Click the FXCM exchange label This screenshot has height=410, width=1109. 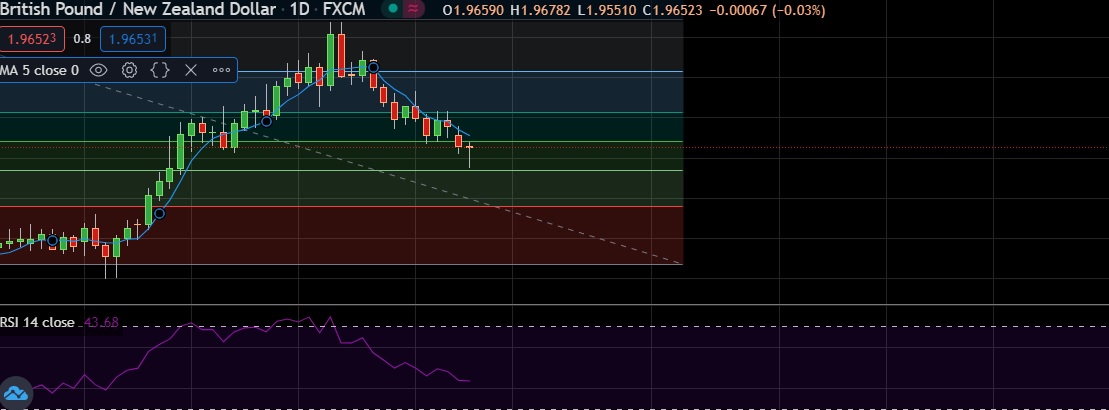coord(344,9)
